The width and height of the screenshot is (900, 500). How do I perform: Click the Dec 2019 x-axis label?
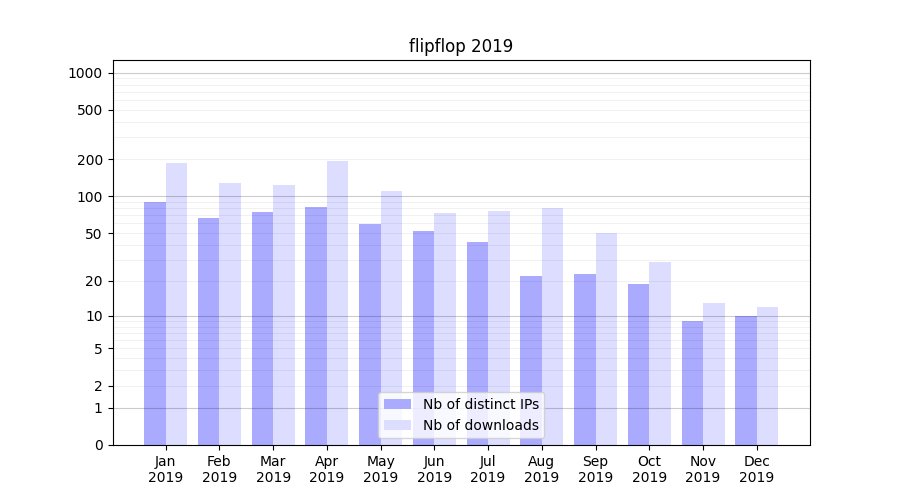(756, 469)
